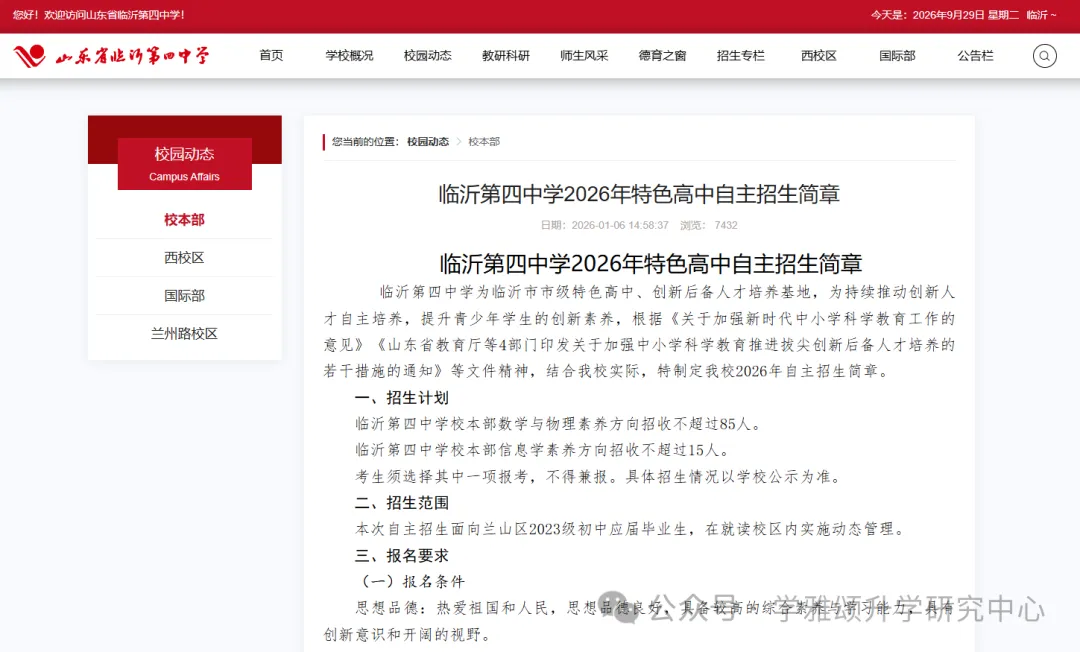Click the search magnifier icon
Screen dimensions: 1080x652
(x=1044, y=56)
